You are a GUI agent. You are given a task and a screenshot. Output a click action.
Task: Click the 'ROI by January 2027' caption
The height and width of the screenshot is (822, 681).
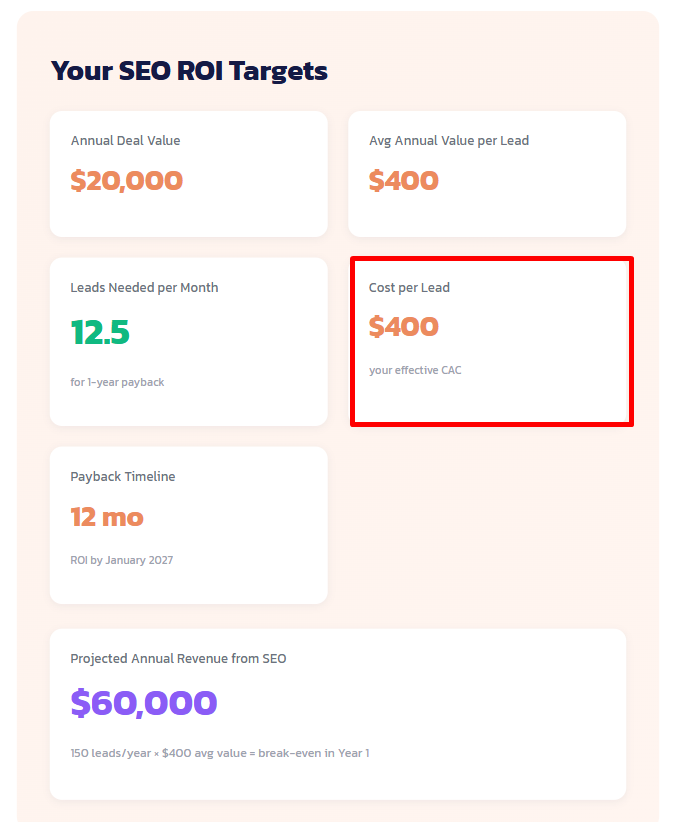pyautogui.click(x=120, y=560)
